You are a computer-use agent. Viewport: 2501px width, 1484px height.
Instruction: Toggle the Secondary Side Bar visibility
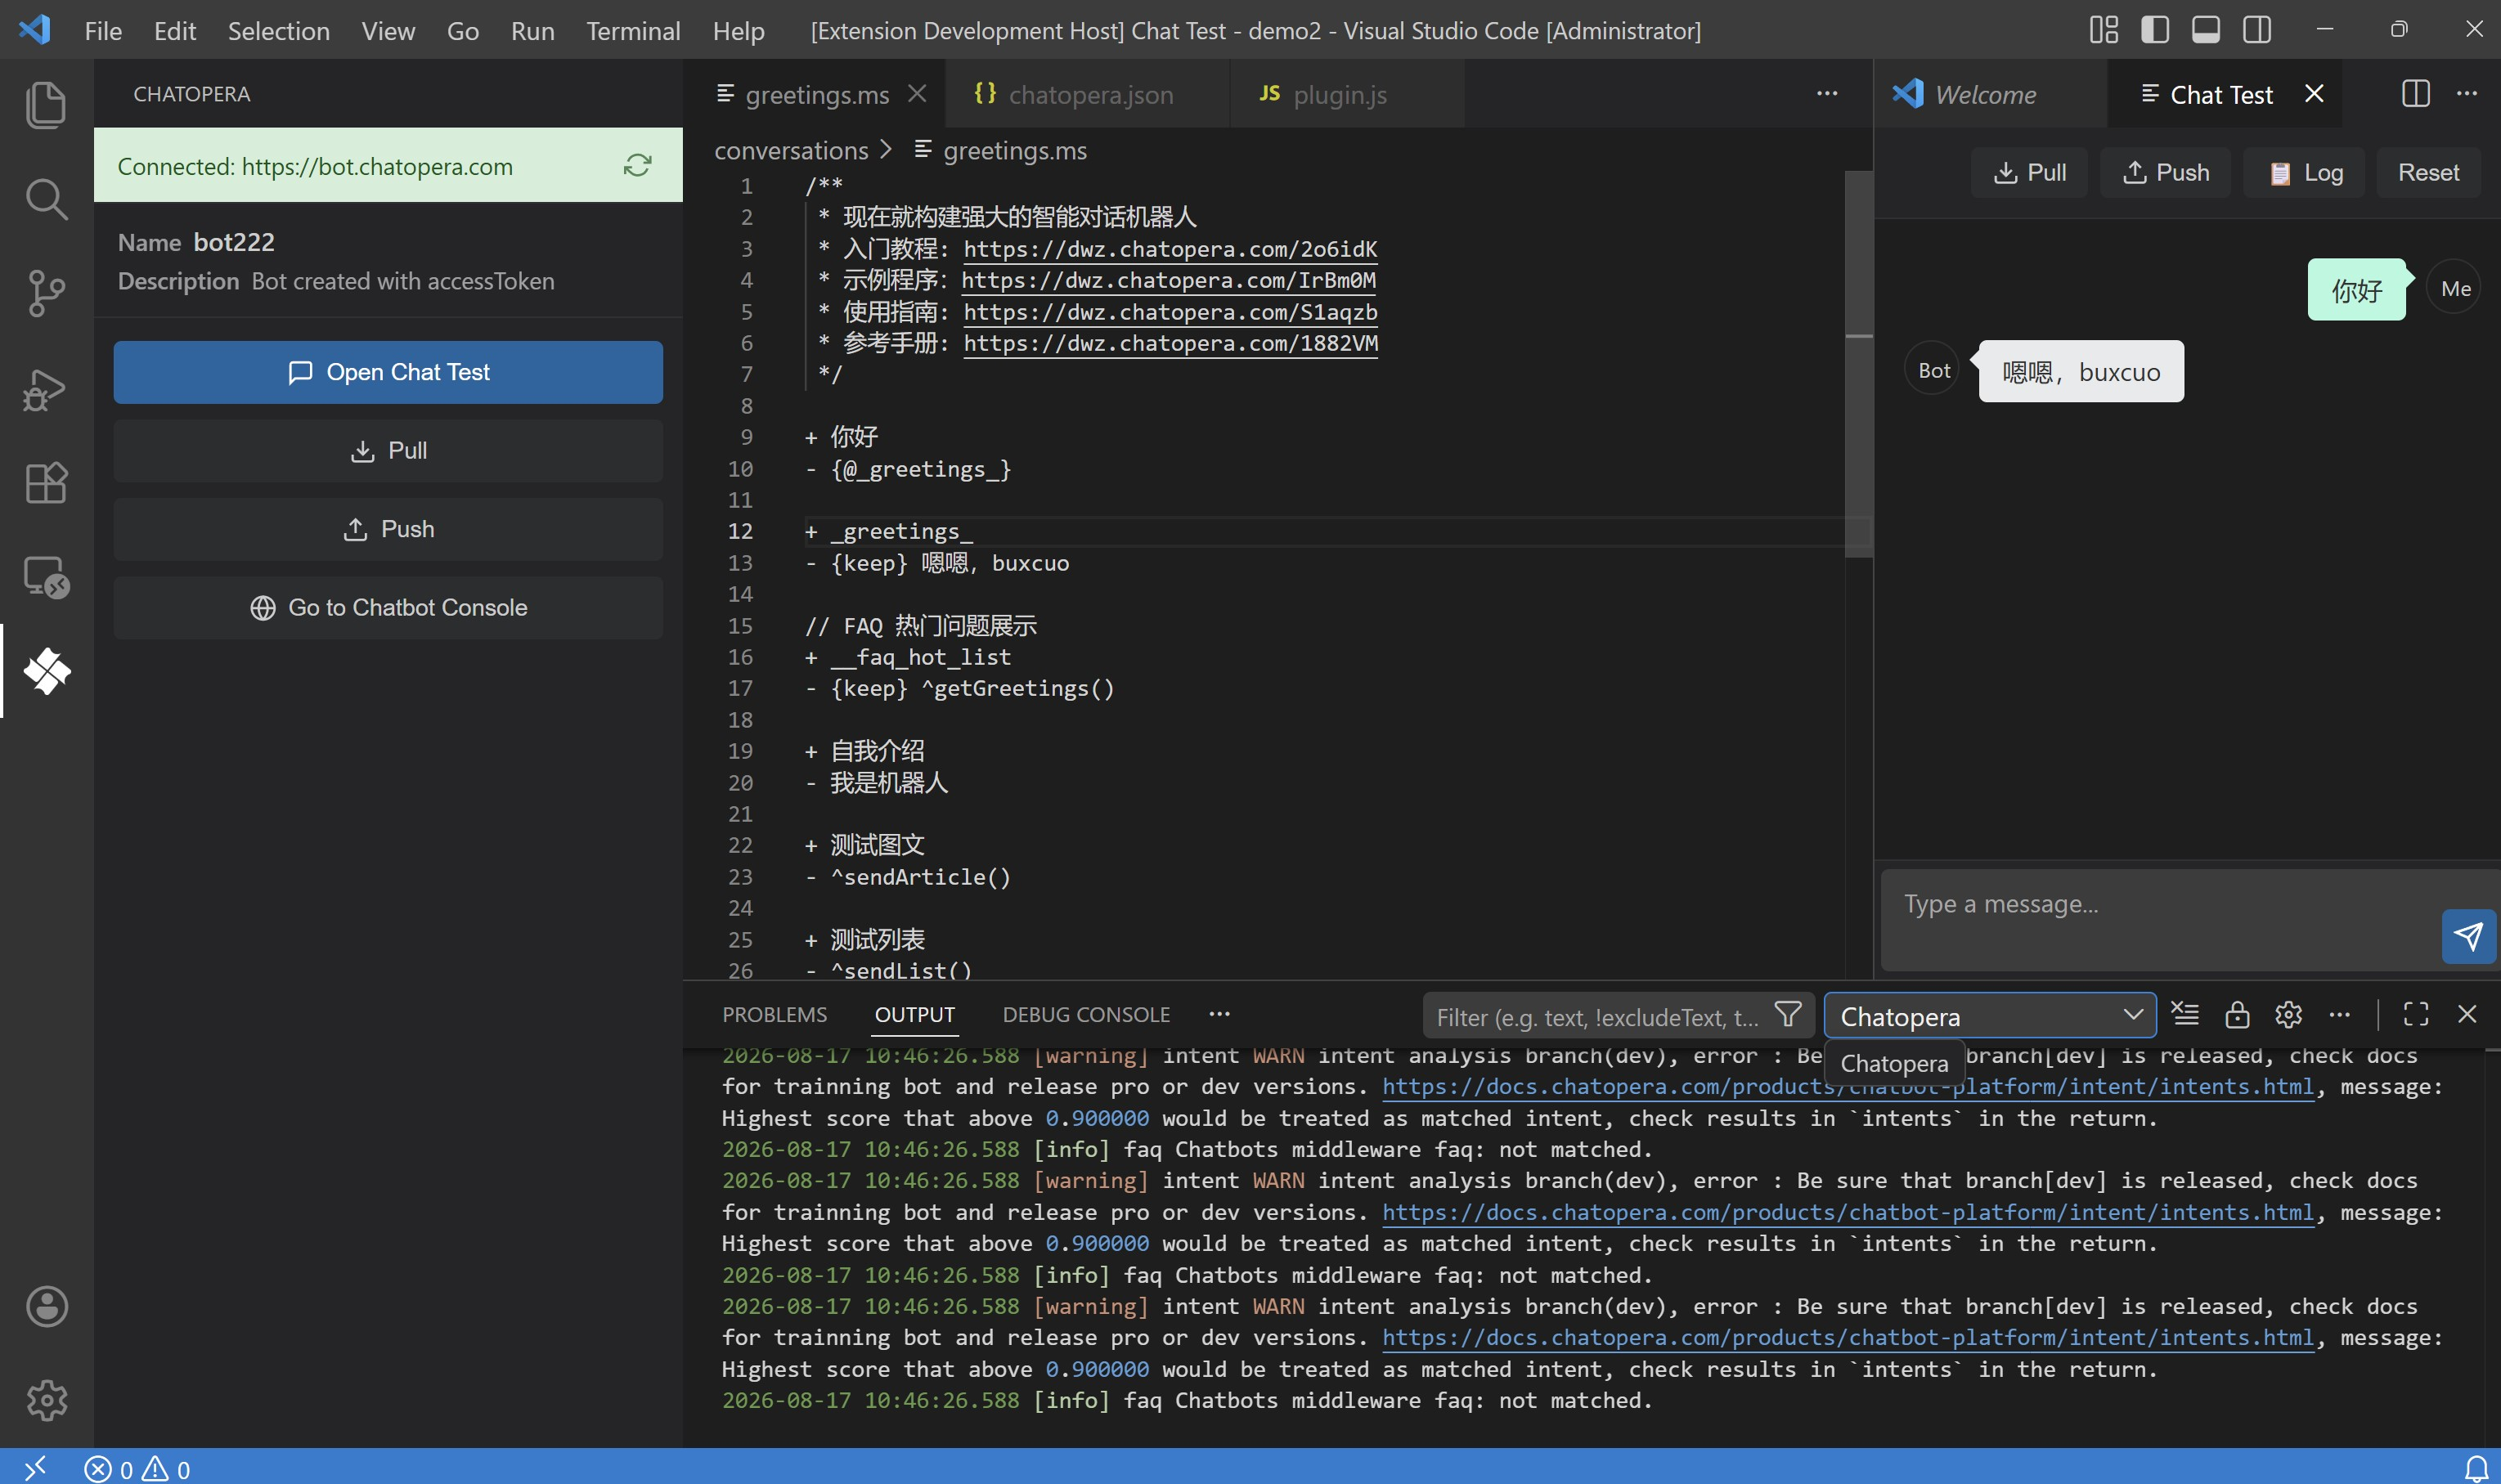[x=2257, y=30]
